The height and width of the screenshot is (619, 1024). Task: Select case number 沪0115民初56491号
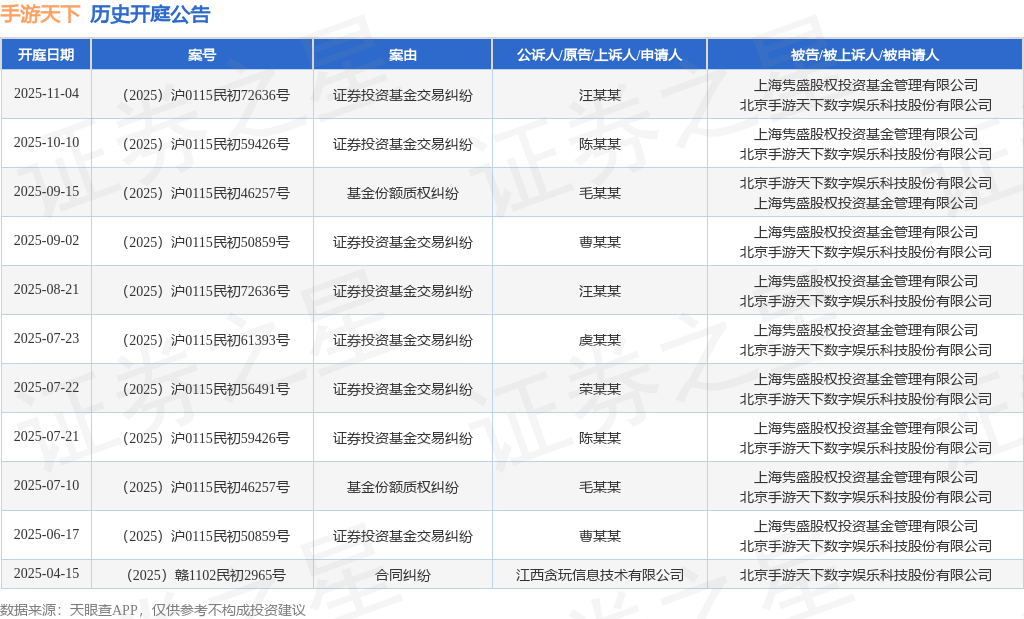(206, 389)
